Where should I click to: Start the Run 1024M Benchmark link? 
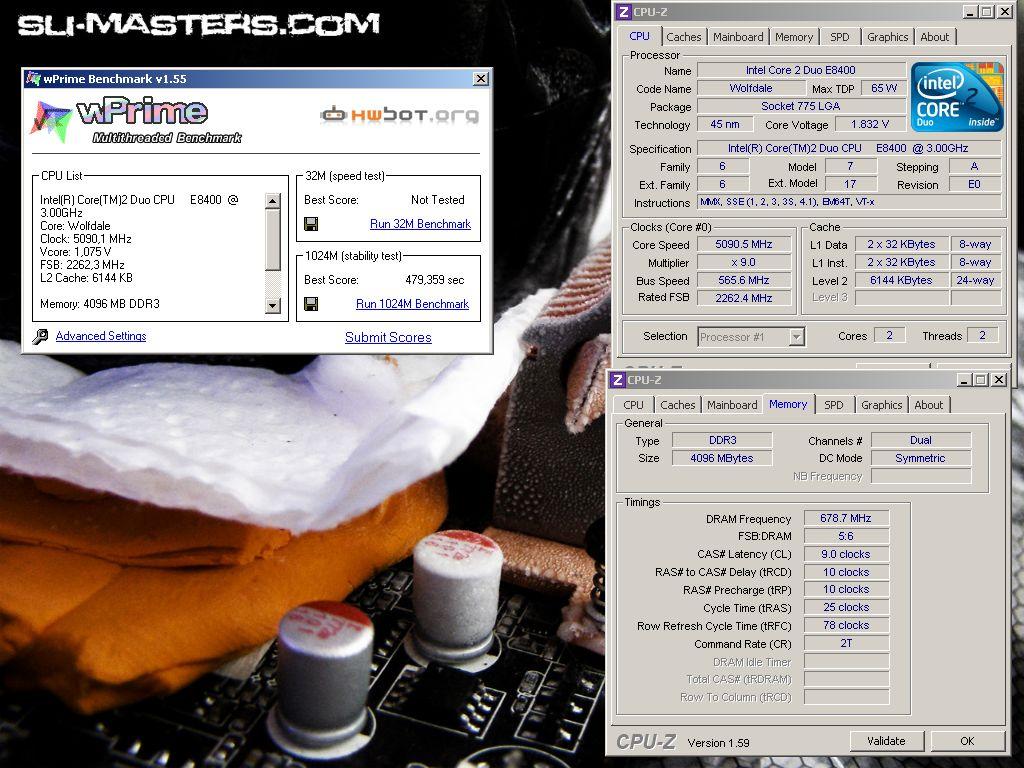412,304
